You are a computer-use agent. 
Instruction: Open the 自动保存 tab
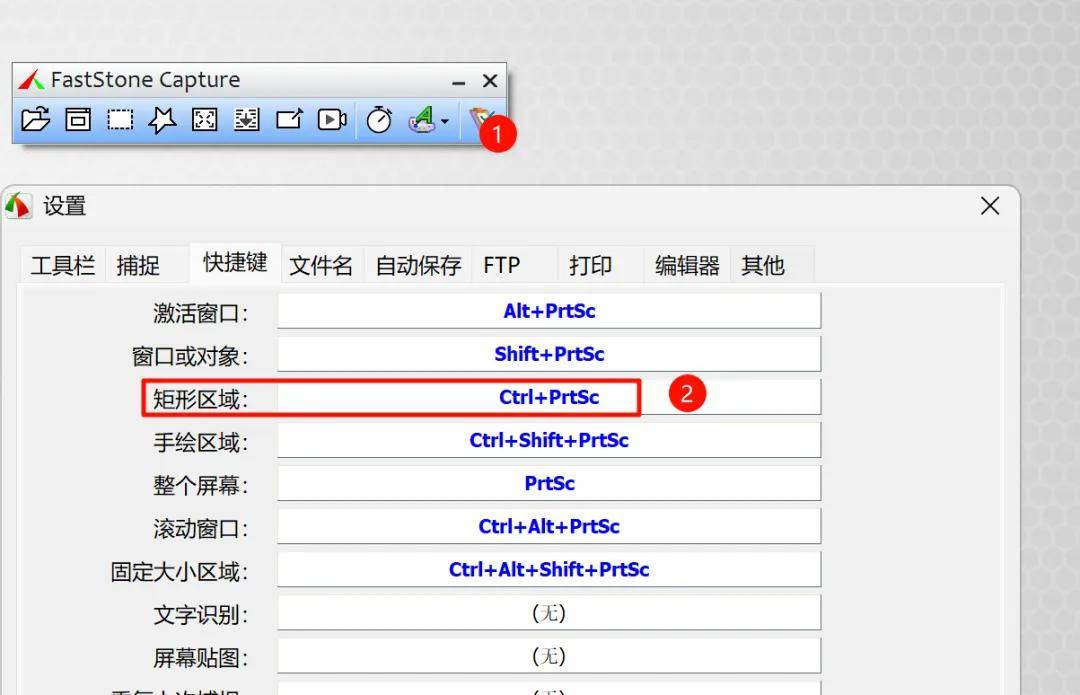pos(418,265)
